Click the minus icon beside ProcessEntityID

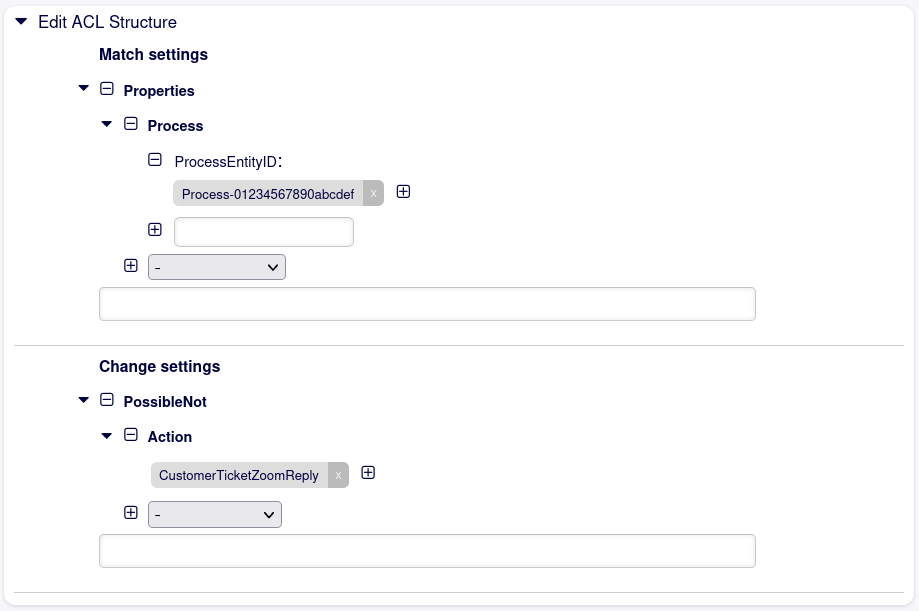click(155, 159)
